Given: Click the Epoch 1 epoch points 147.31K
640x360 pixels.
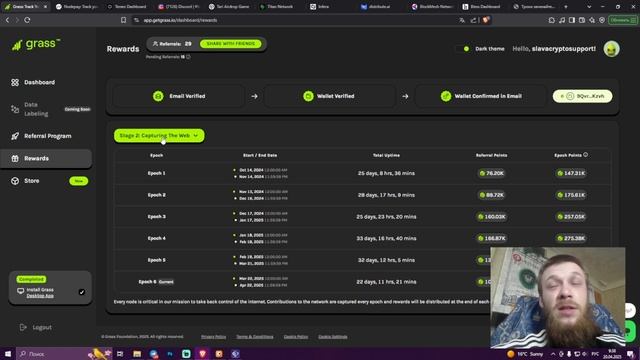Looking at the screenshot, I should (571, 173).
